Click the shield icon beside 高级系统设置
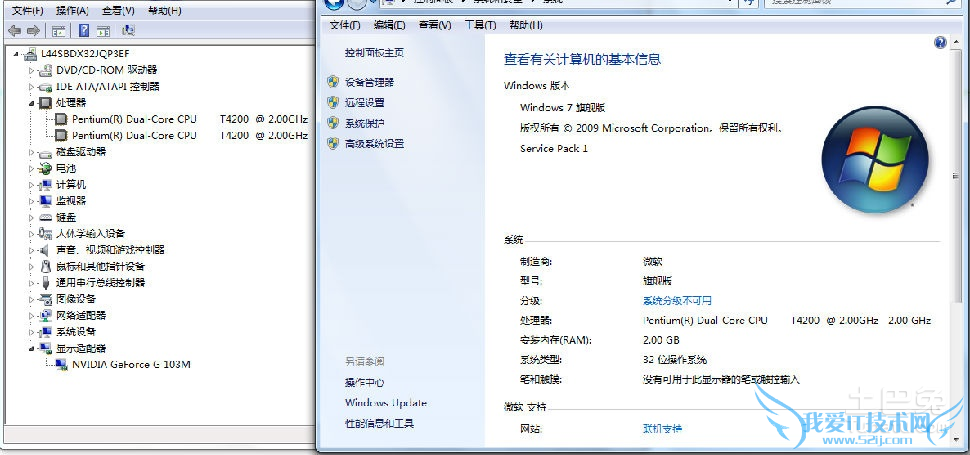 pos(333,143)
